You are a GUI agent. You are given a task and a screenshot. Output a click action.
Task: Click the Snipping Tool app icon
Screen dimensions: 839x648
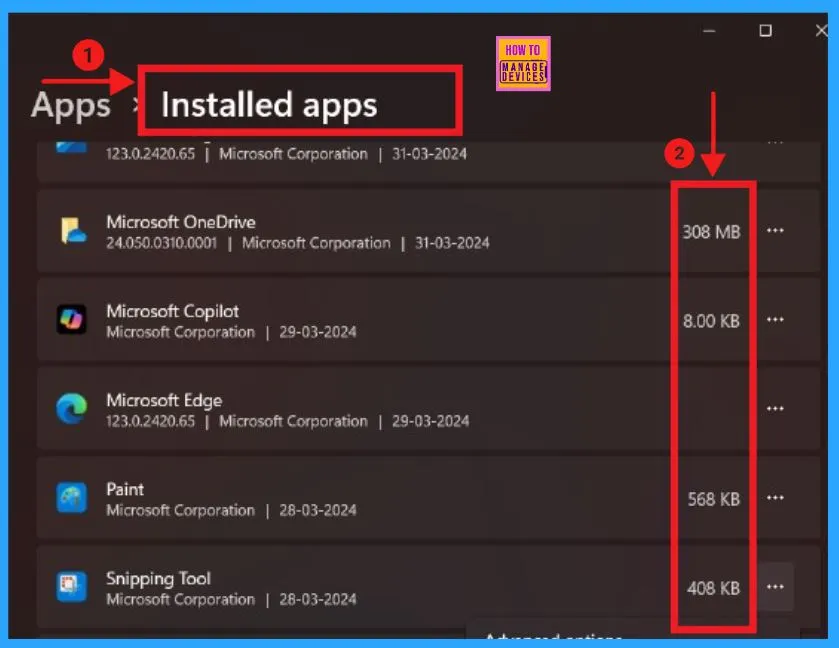72,586
